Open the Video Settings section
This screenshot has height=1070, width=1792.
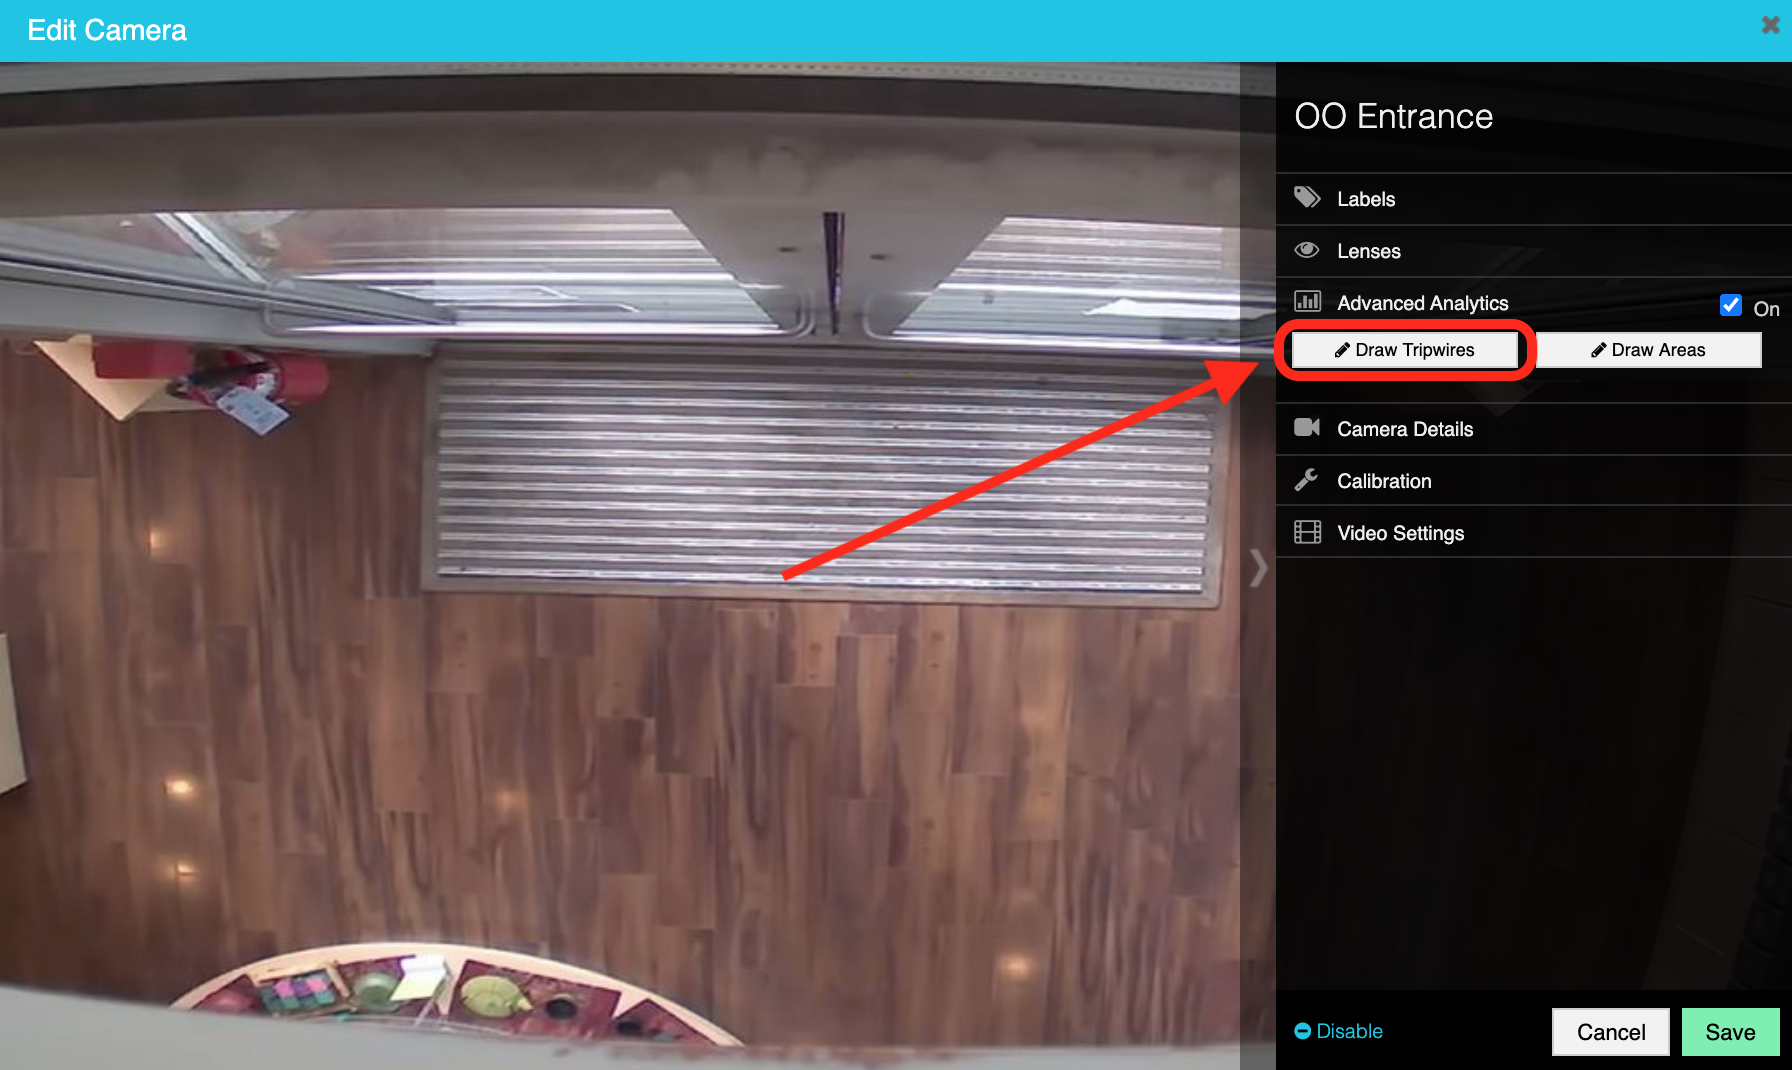[x=1533, y=532]
